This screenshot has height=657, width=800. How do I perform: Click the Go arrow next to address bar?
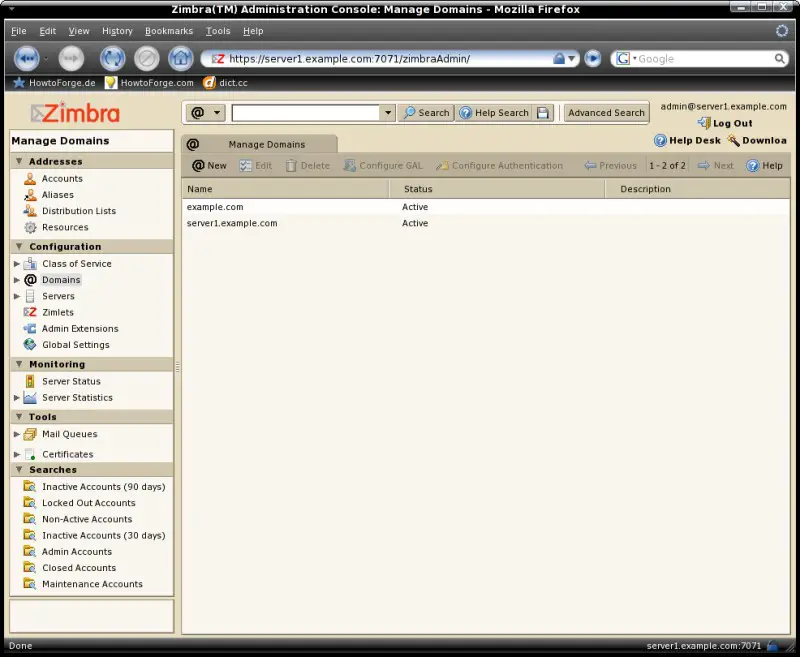(x=592, y=59)
